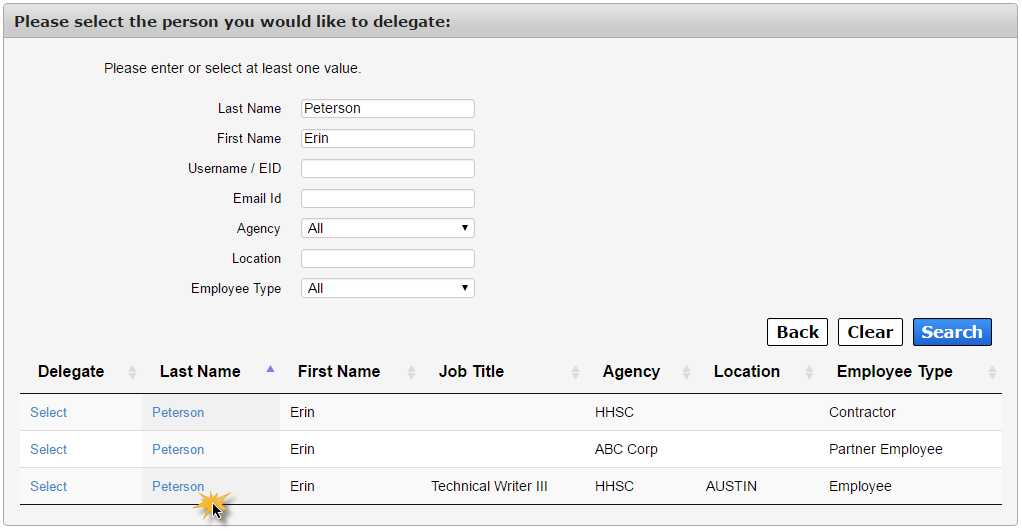Sort by the Last Name column arrow
This screenshot has width=1022, height=531.
pyautogui.click(x=270, y=369)
